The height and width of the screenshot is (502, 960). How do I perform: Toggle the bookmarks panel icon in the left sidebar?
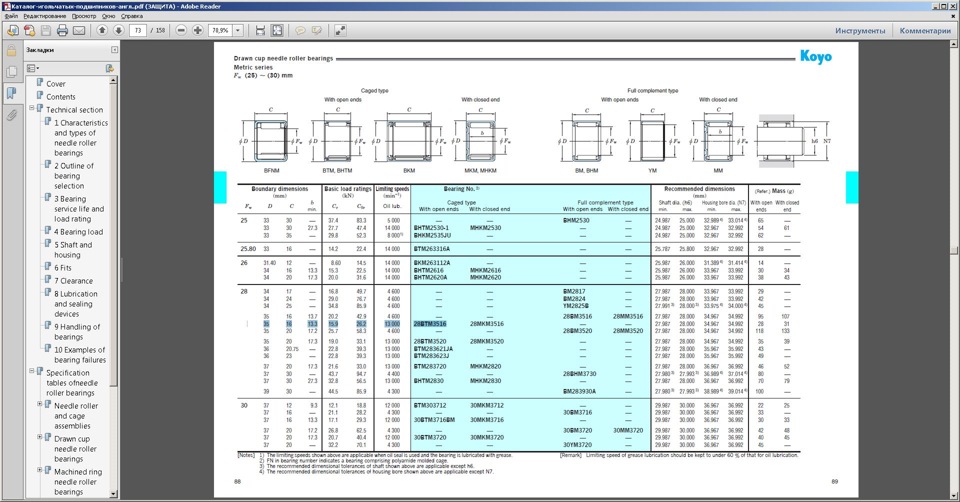point(11,93)
